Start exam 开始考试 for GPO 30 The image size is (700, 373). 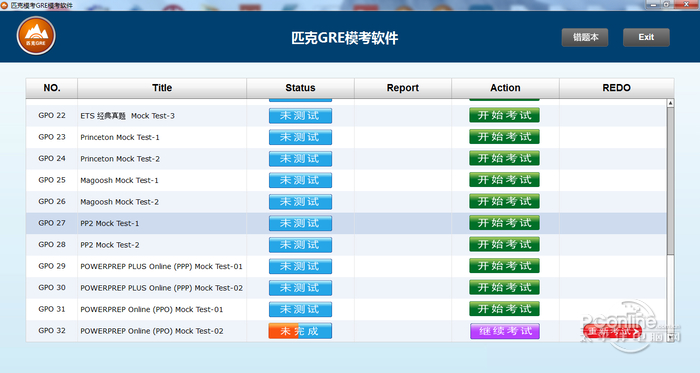(x=504, y=287)
